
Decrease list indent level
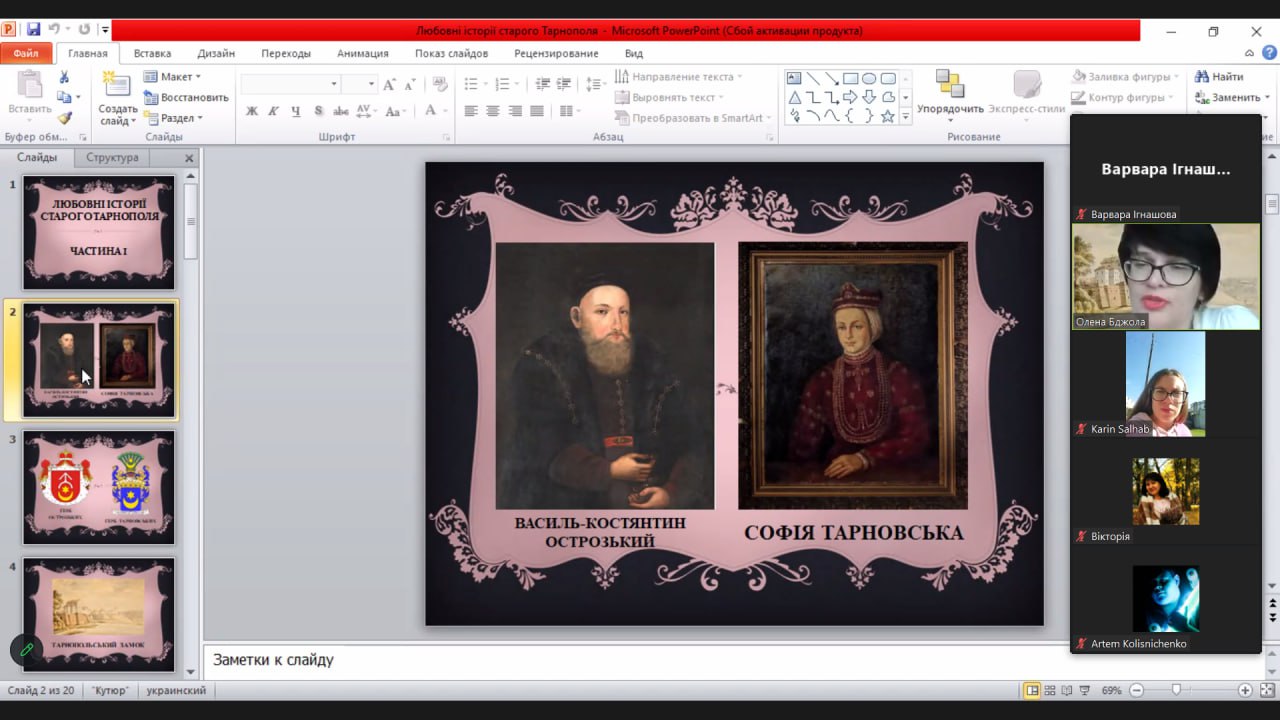[x=543, y=84]
